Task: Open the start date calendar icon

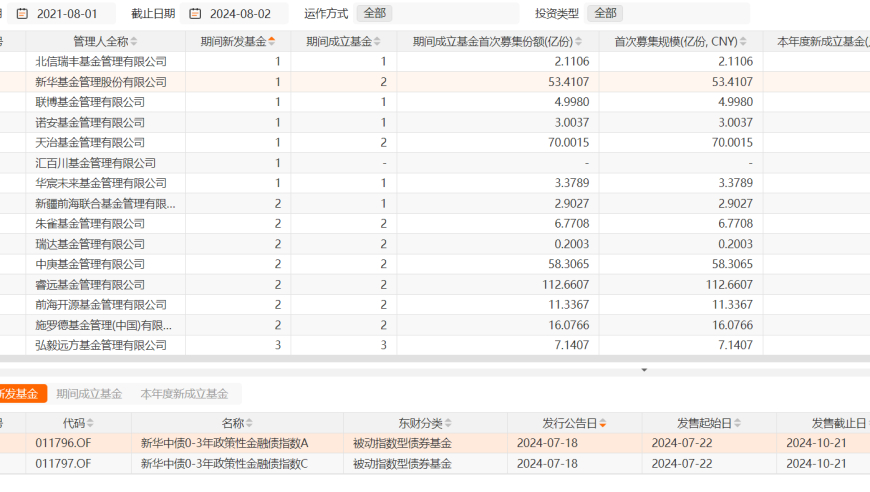Action: point(22,14)
